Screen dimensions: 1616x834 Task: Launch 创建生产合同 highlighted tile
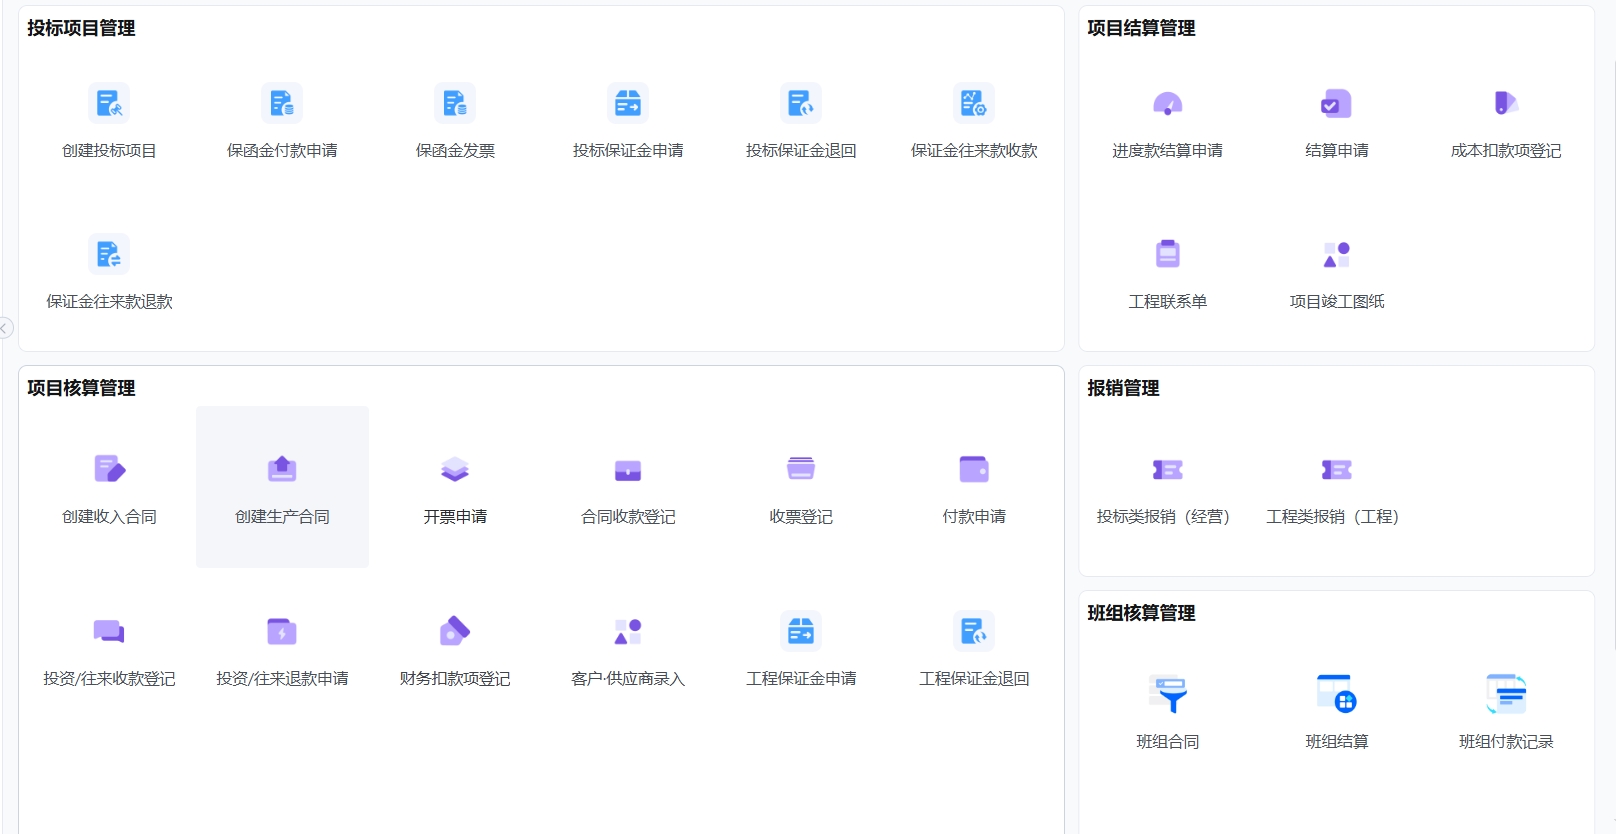coord(282,487)
